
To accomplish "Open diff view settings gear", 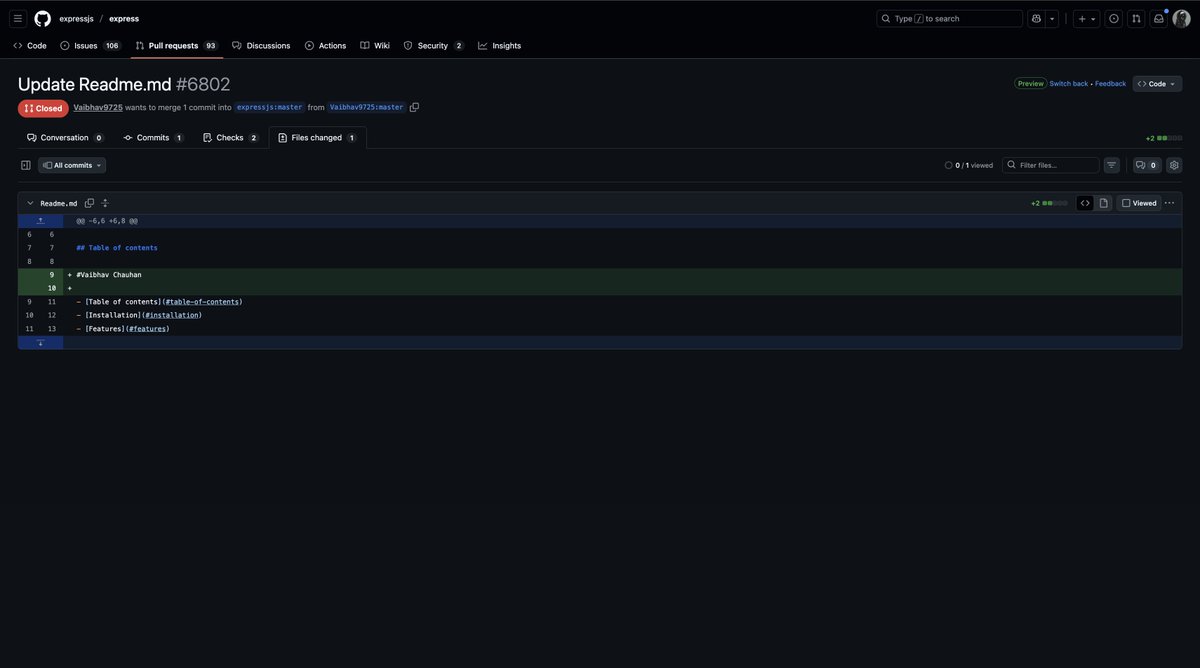I will (x=1174, y=165).
